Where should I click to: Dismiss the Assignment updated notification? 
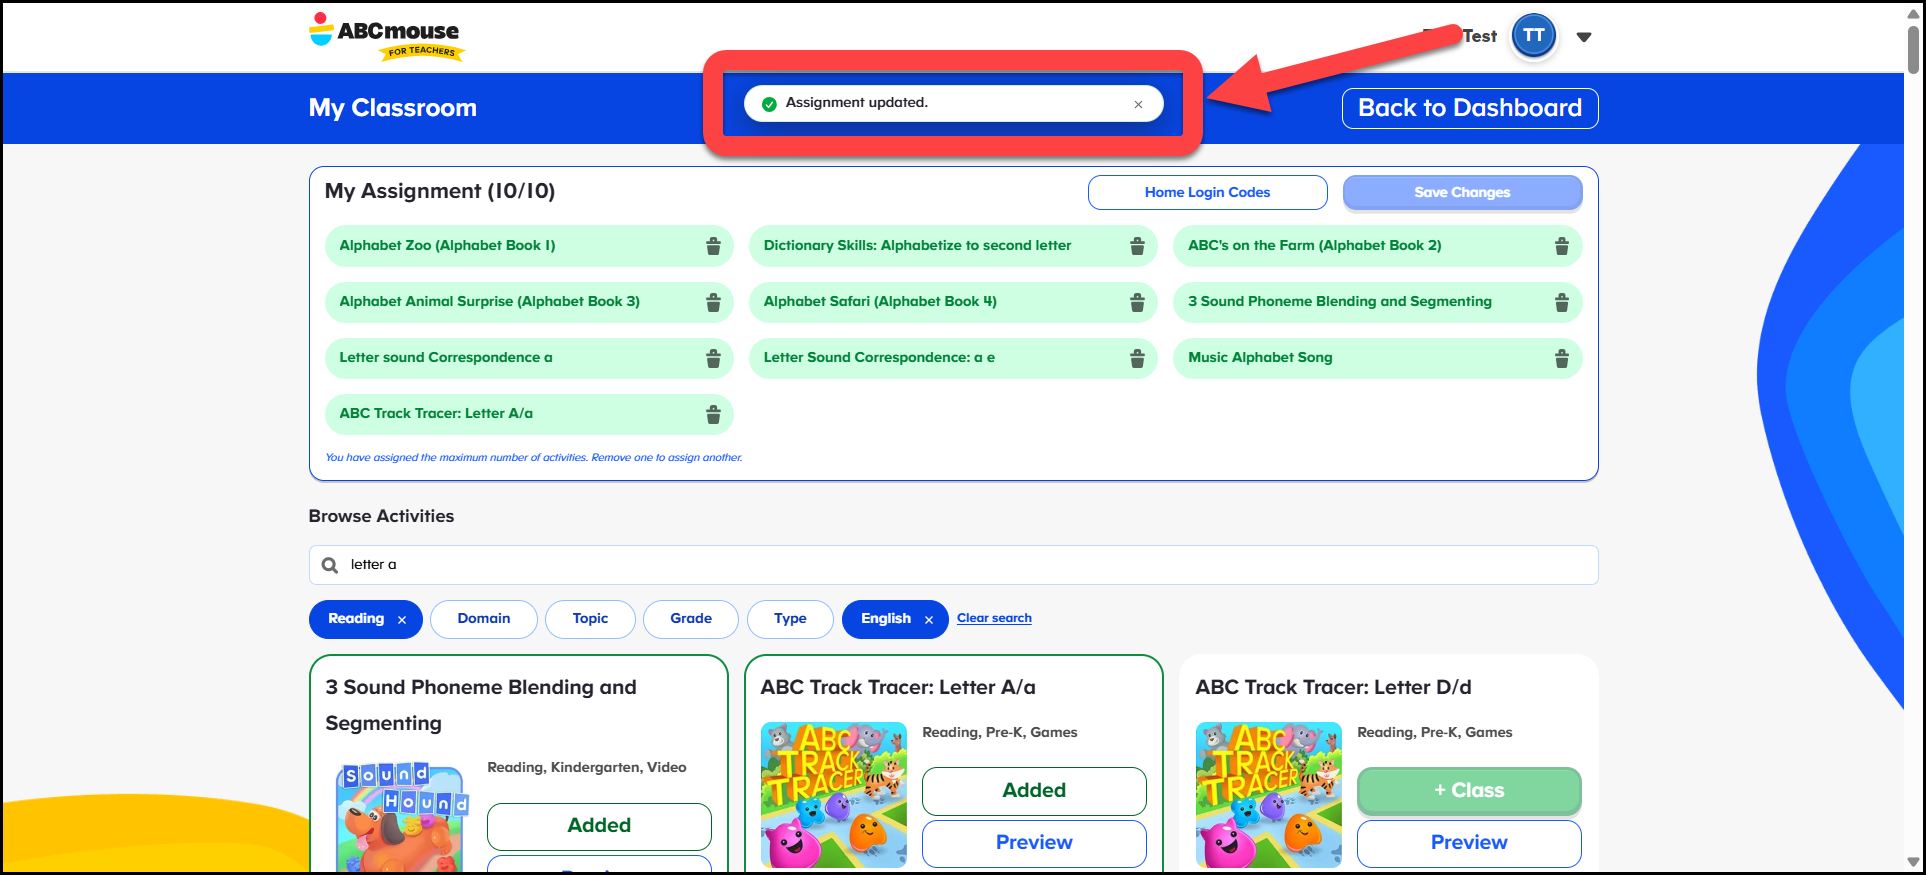1138,104
